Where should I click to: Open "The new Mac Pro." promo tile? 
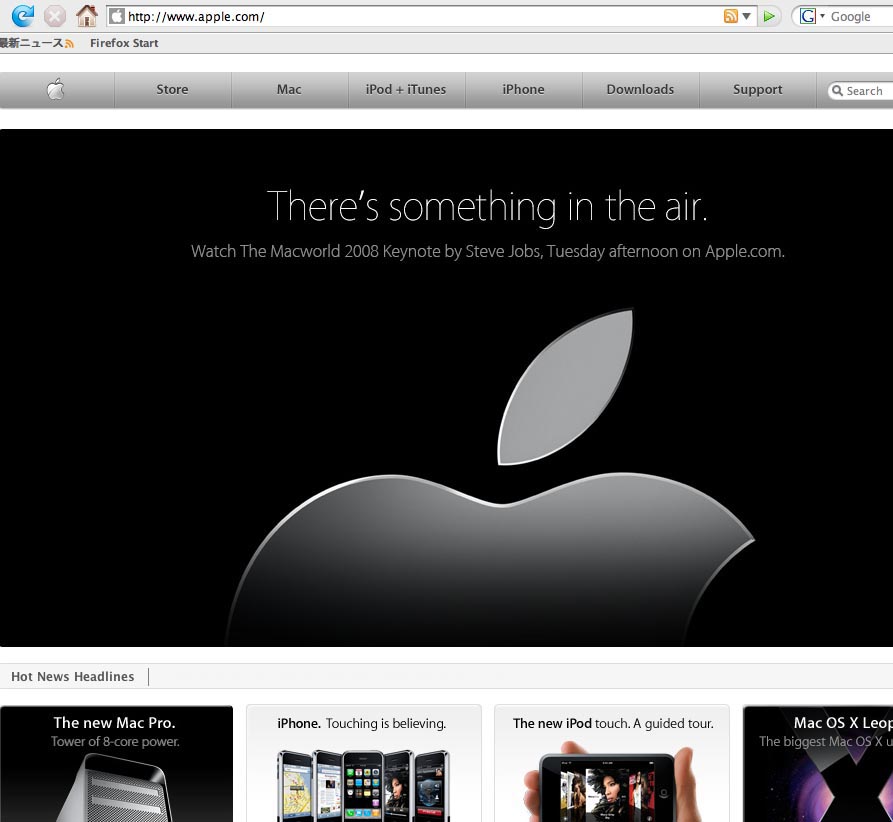click(116, 764)
